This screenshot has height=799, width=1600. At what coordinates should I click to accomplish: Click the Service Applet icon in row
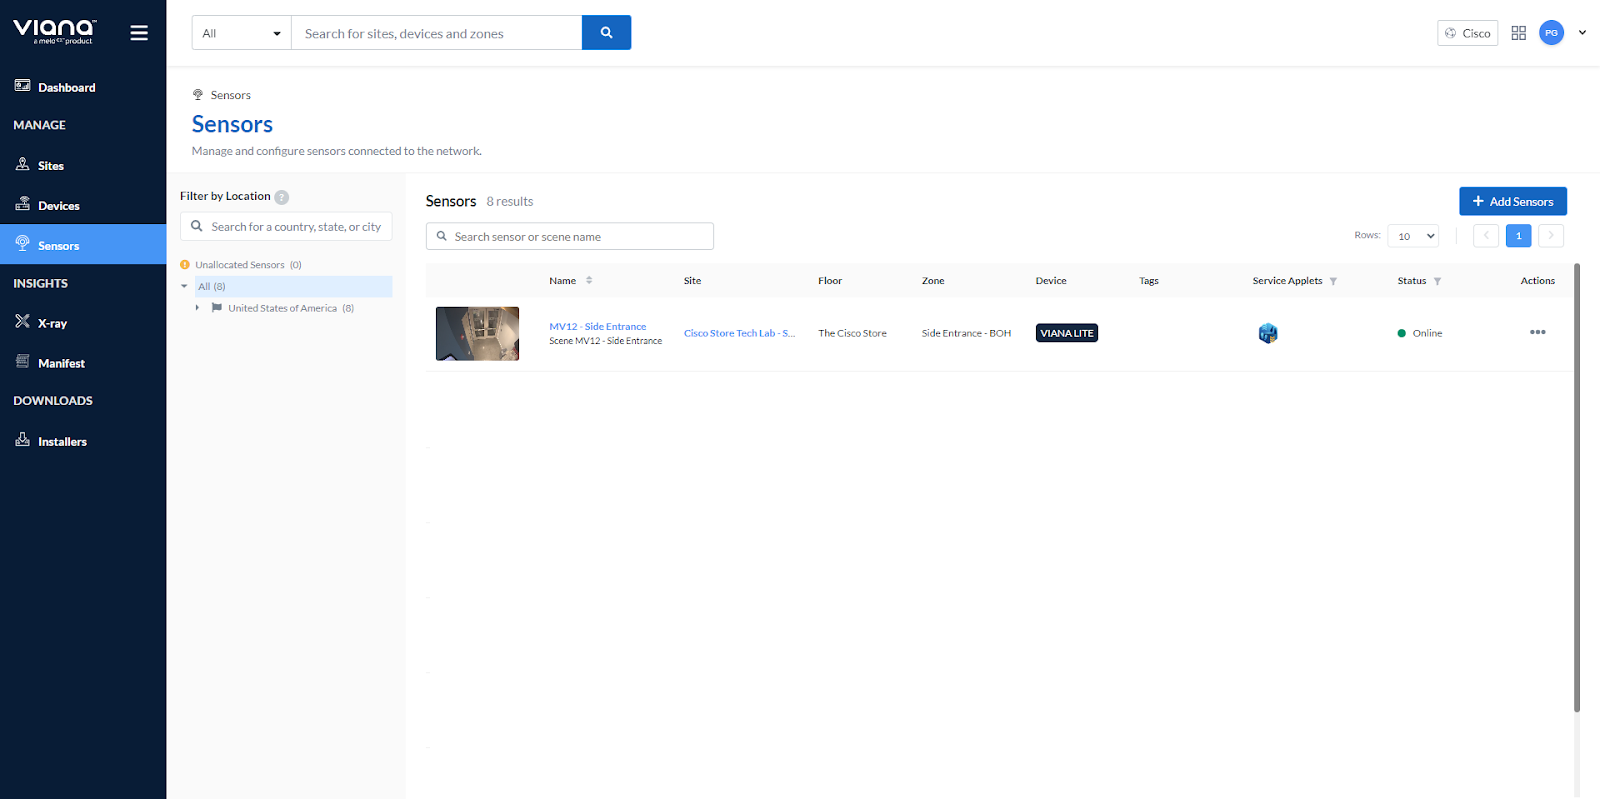coord(1267,334)
